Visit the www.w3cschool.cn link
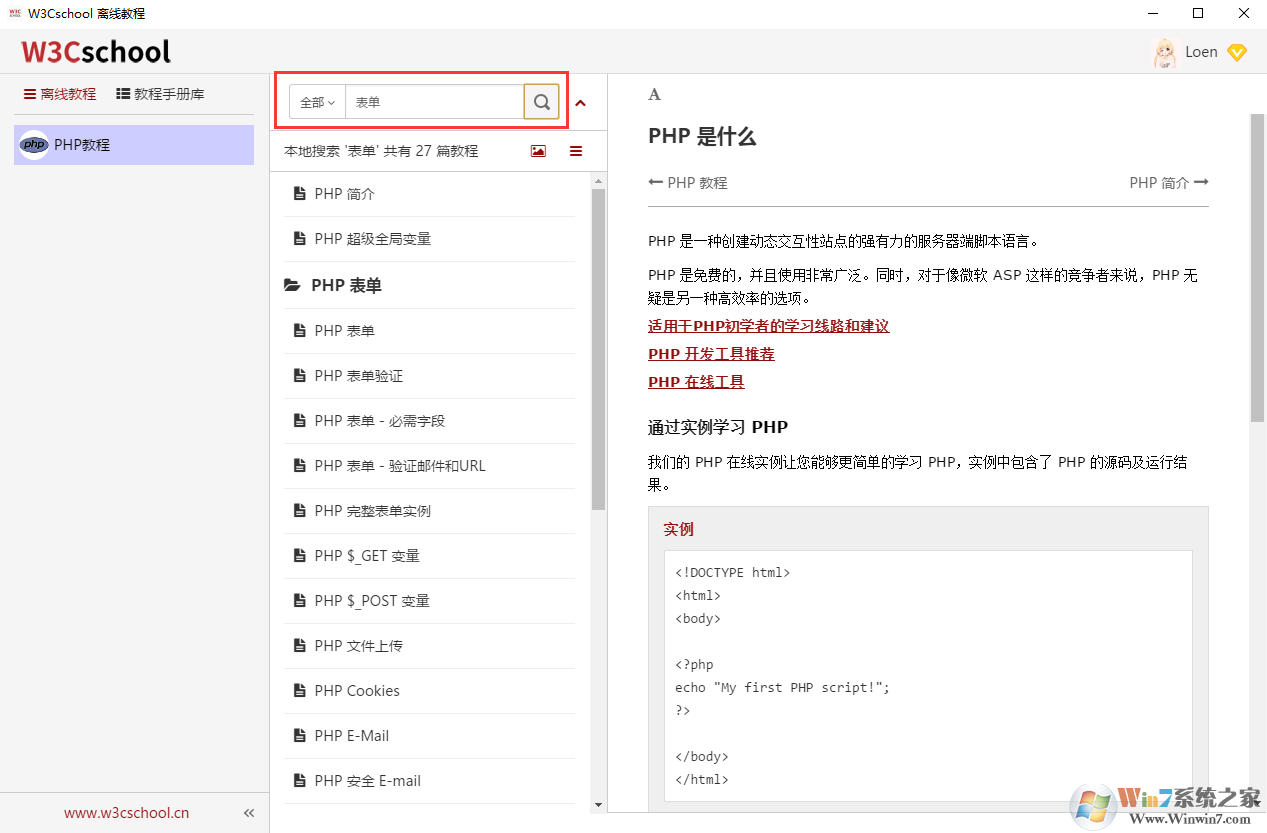 coord(125,812)
